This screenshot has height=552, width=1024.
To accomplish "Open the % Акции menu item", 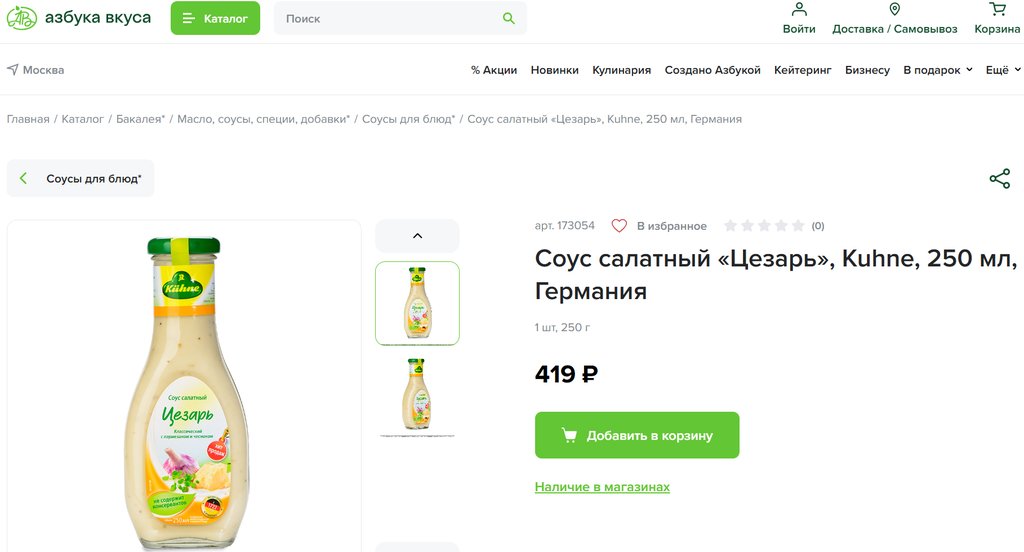I will point(494,70).
